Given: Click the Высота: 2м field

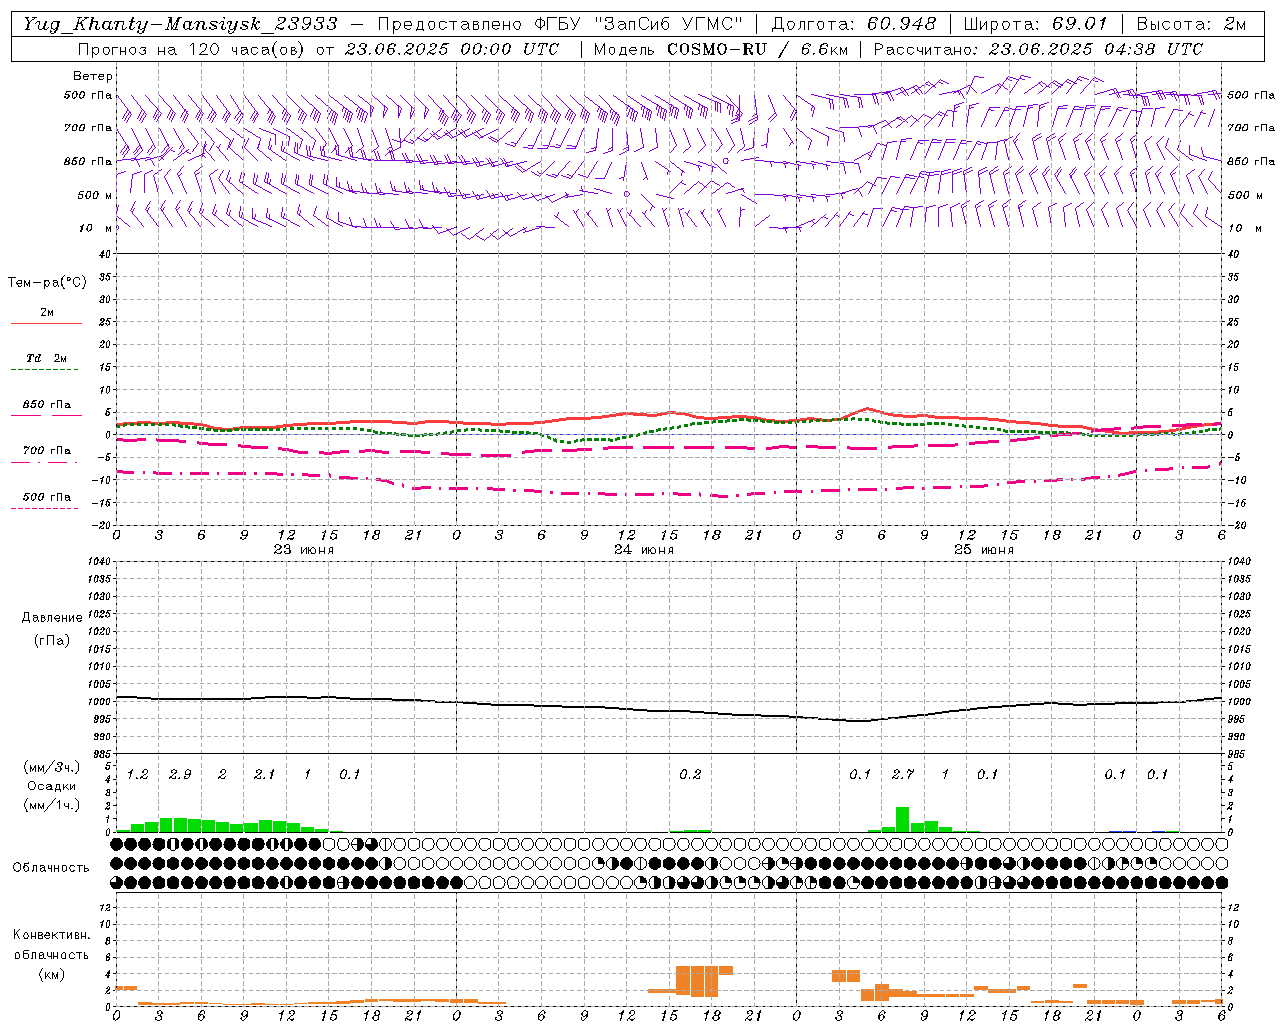Looking at the screenshot, I should click(x=1190, y=24).
